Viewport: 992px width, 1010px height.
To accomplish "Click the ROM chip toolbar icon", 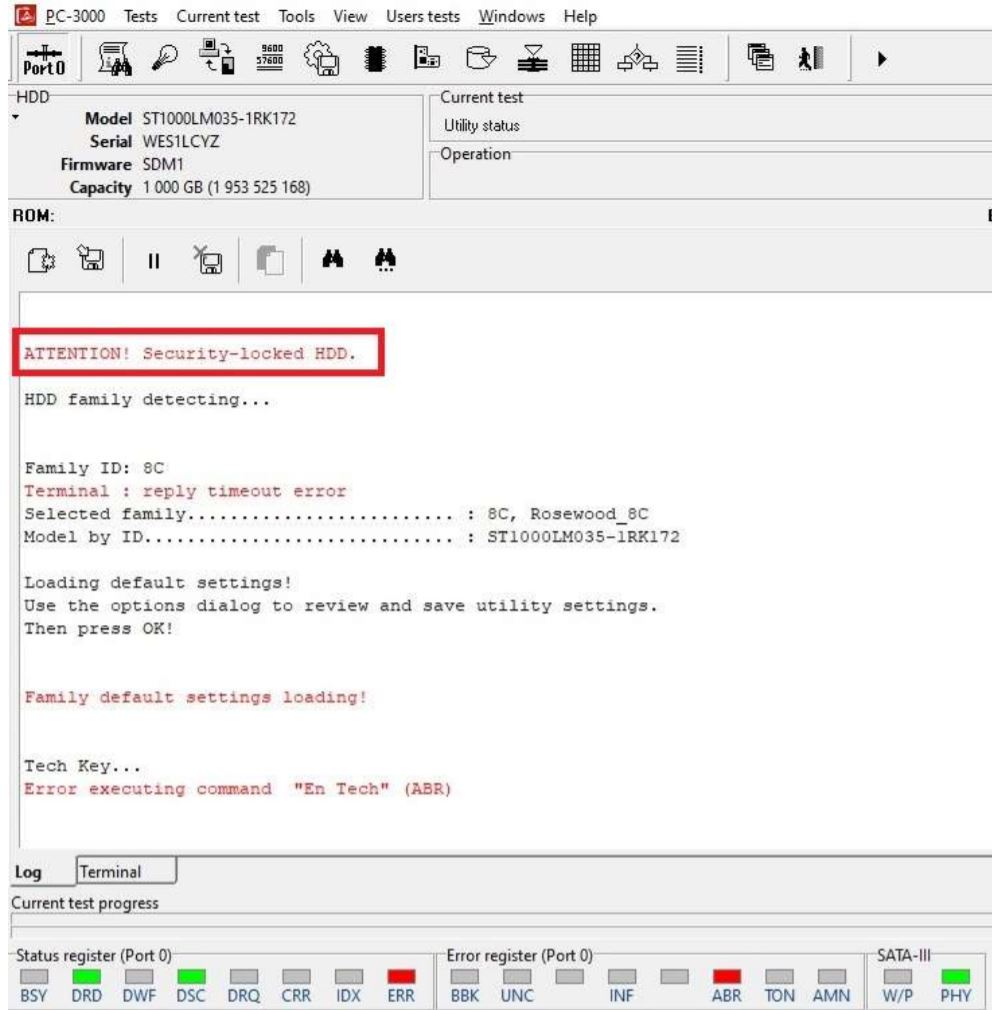I will pos(375,59).
